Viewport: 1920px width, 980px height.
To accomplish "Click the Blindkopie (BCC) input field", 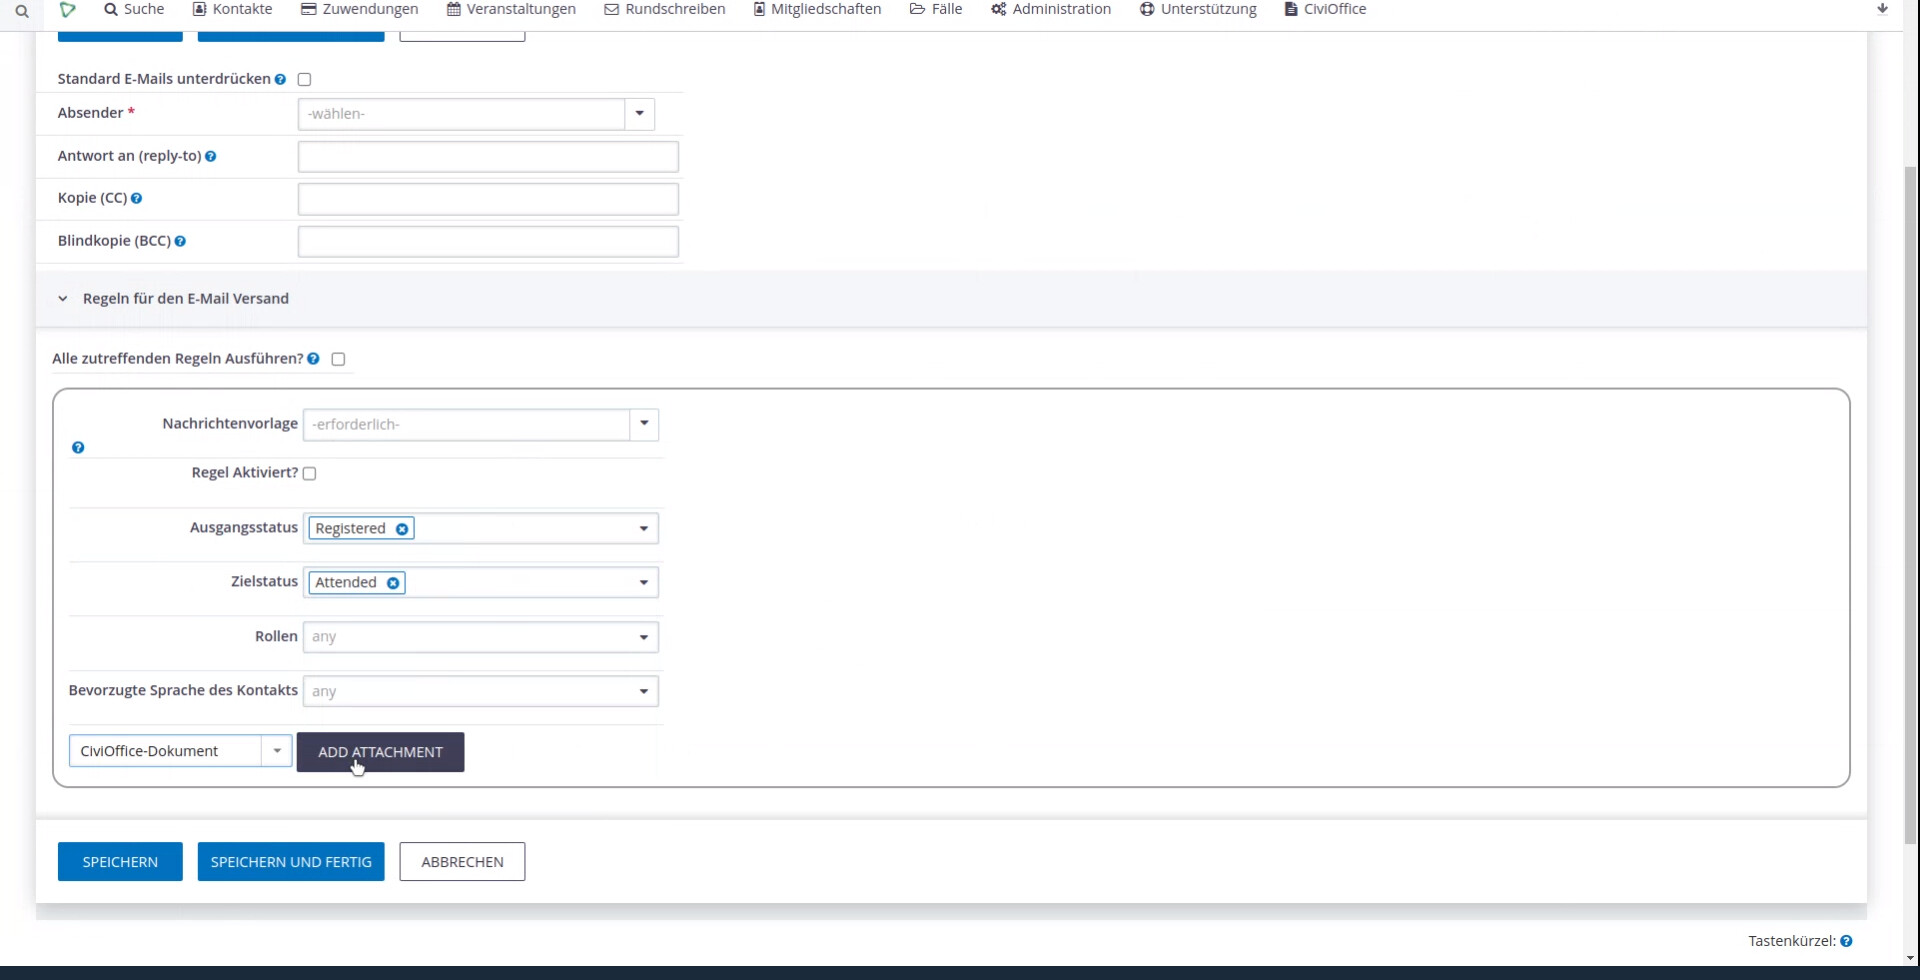I will tap(488, 241).
